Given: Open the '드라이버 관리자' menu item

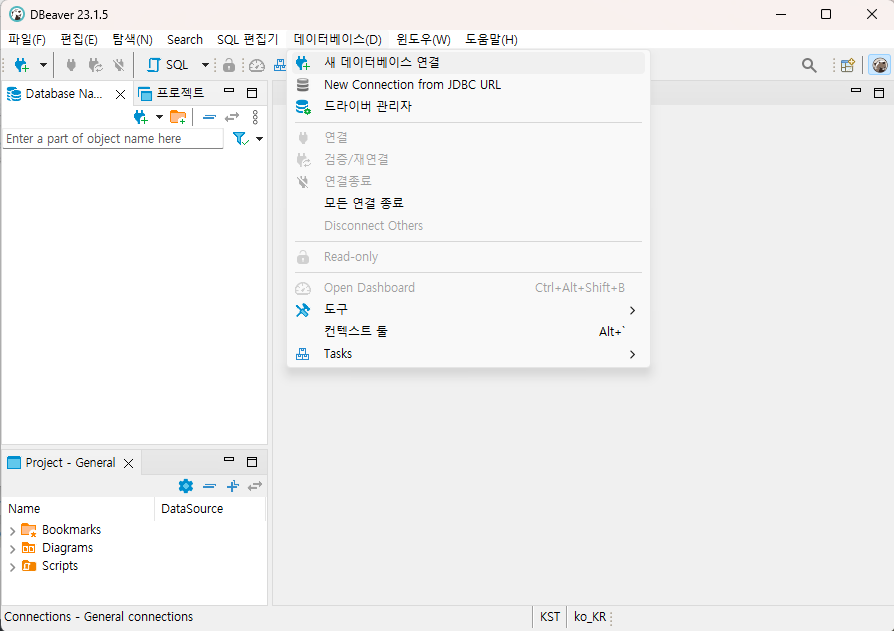Looking at the screenshot, I should coord(367,106).
